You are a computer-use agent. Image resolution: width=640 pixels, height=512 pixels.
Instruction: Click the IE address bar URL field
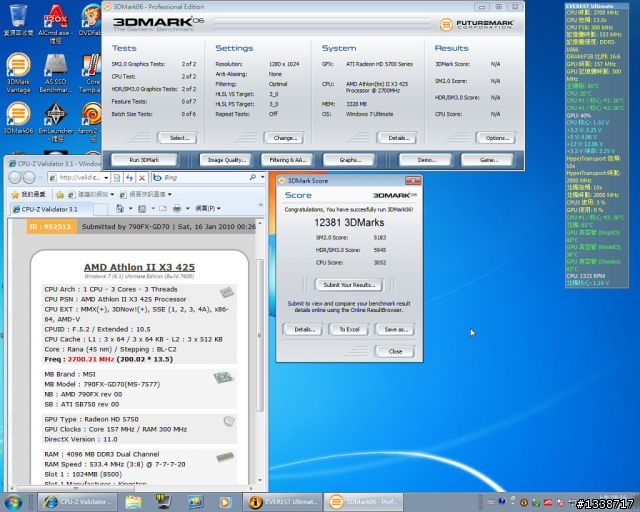coord(79,178)
